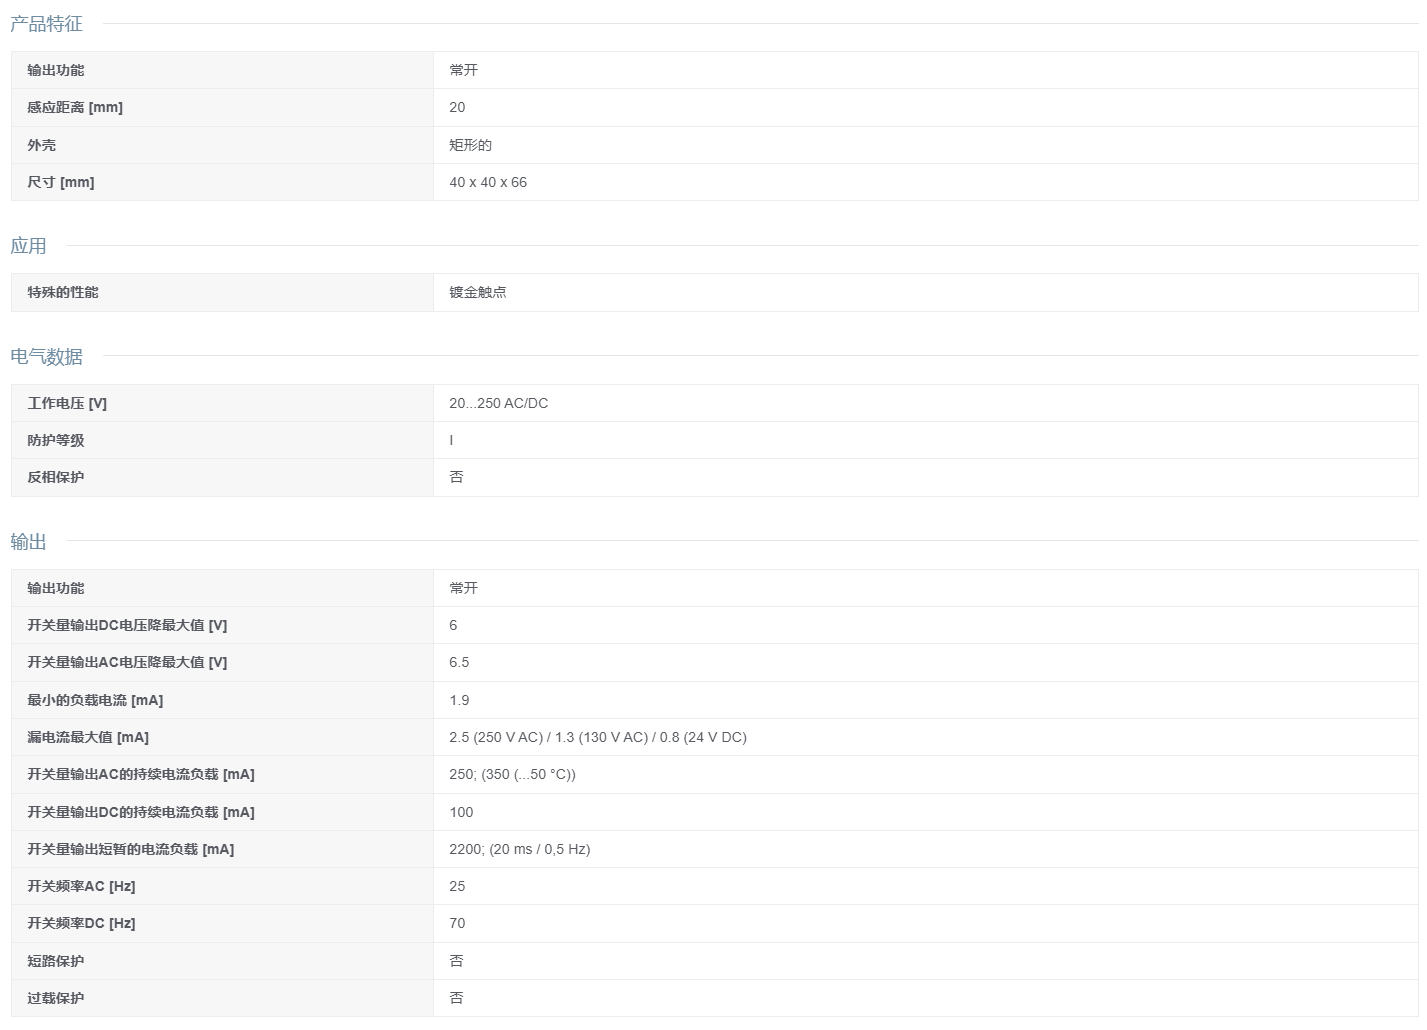Select the 开关频率AC [Hz] row label

[81, 886]
